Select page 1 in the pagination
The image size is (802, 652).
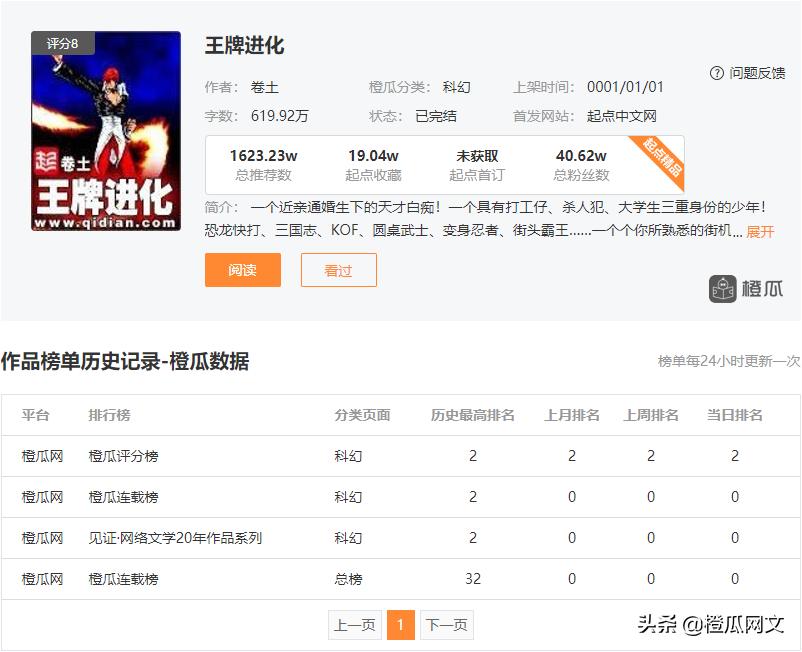(x=401, y=624)
